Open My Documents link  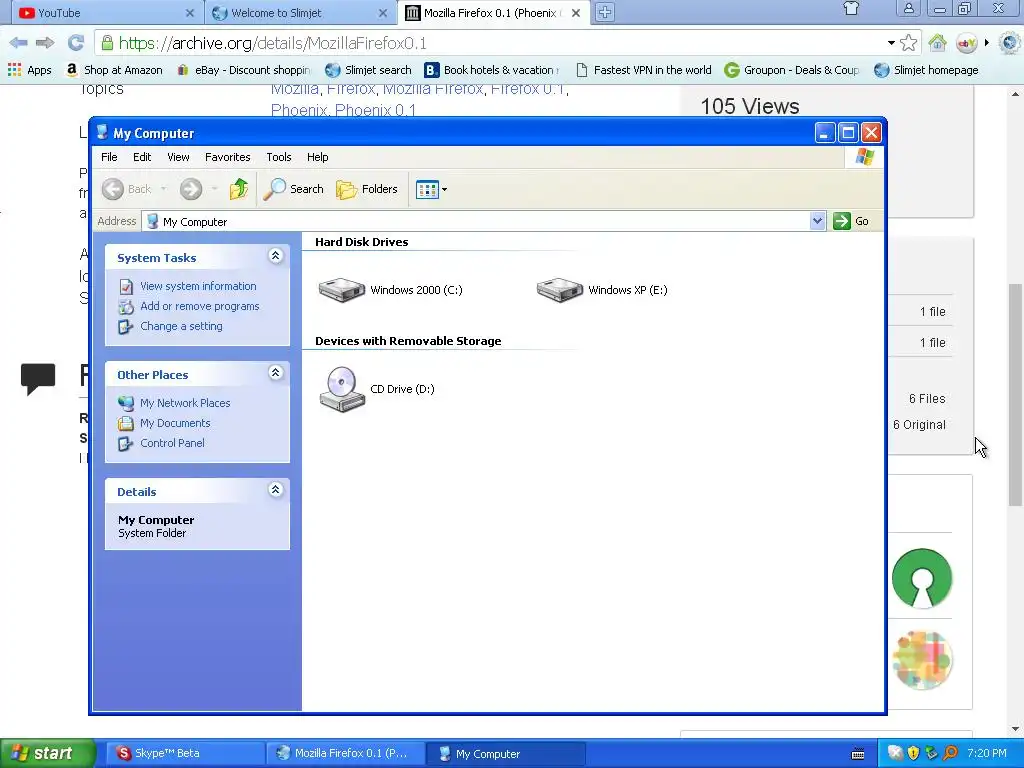pos(175,423)
